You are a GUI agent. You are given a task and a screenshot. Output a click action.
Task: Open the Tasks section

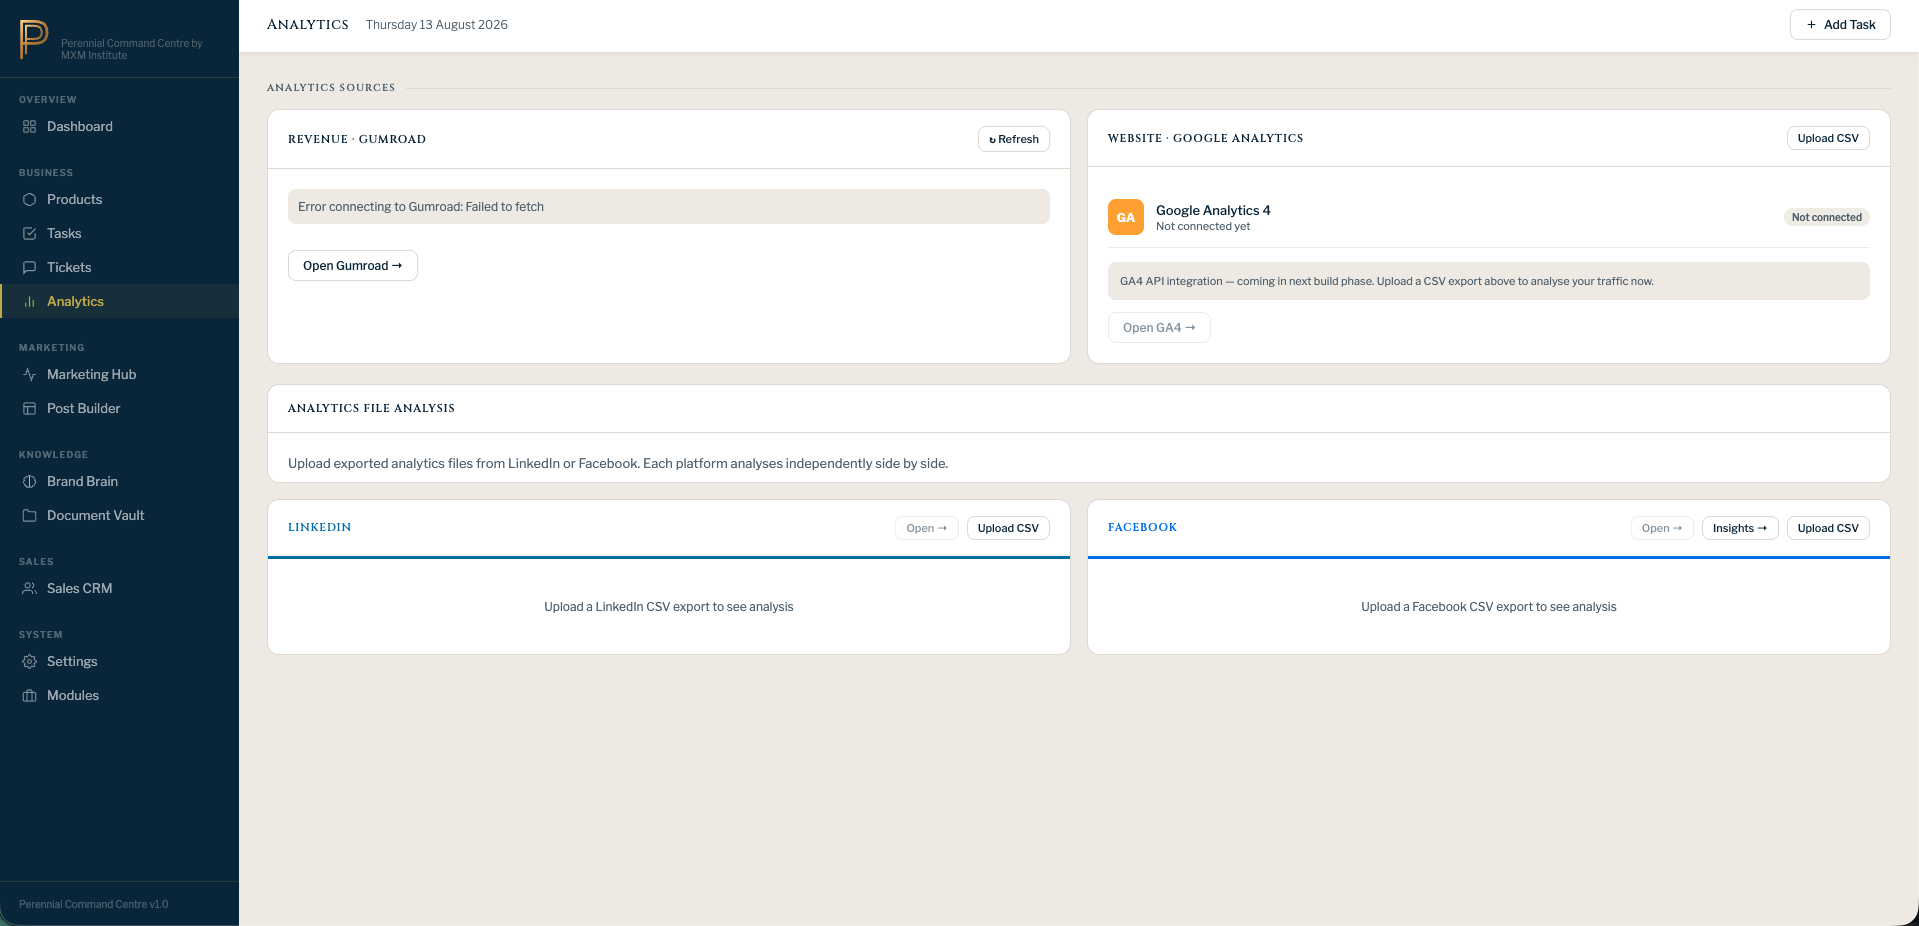coord(119,234)
